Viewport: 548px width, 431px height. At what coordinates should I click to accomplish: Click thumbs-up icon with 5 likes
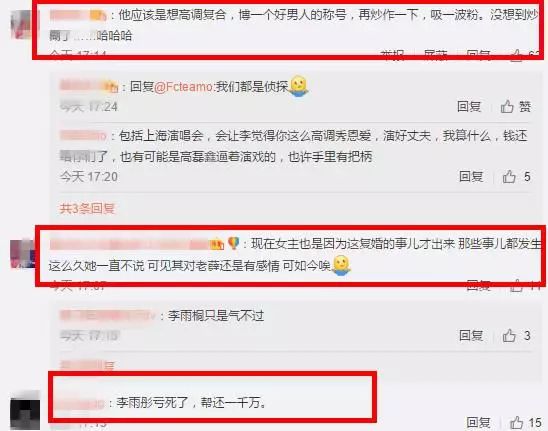coord(509,177)
